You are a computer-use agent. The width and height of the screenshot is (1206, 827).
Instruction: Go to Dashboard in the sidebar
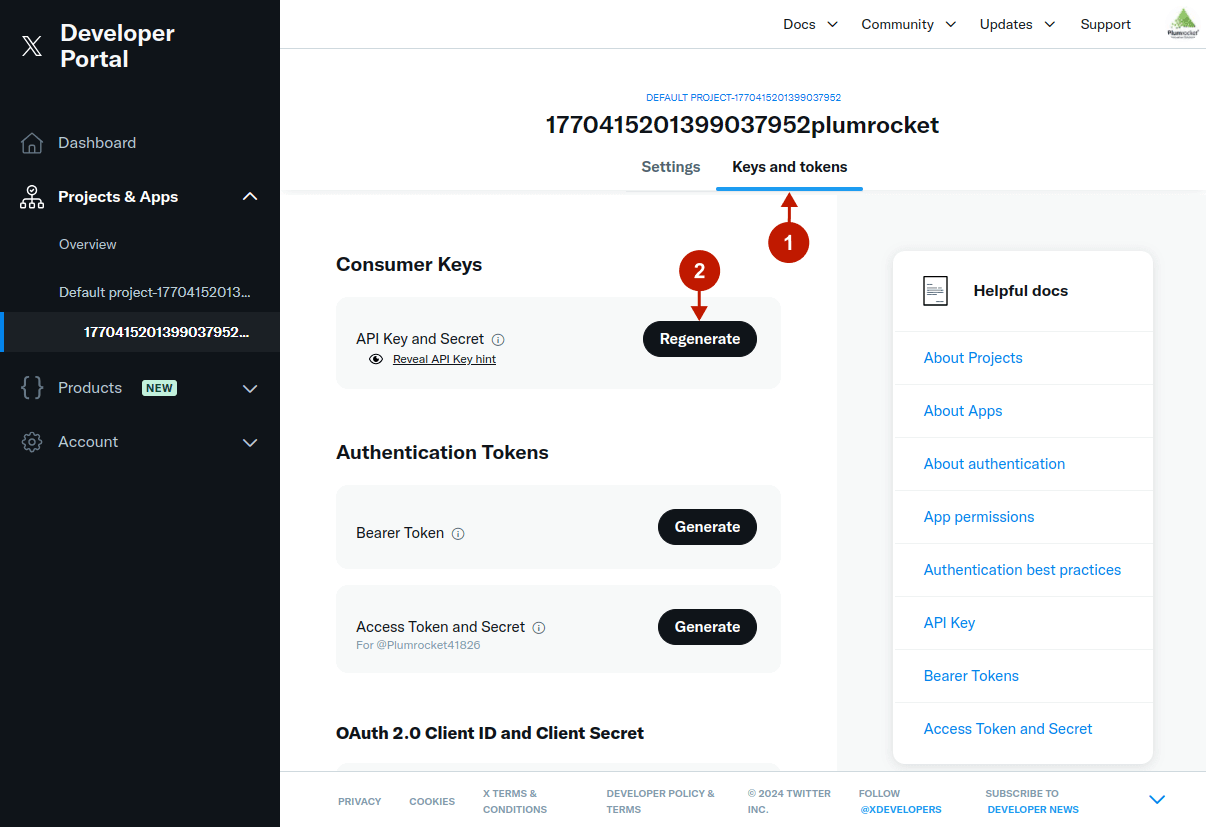tap(97, 143)
